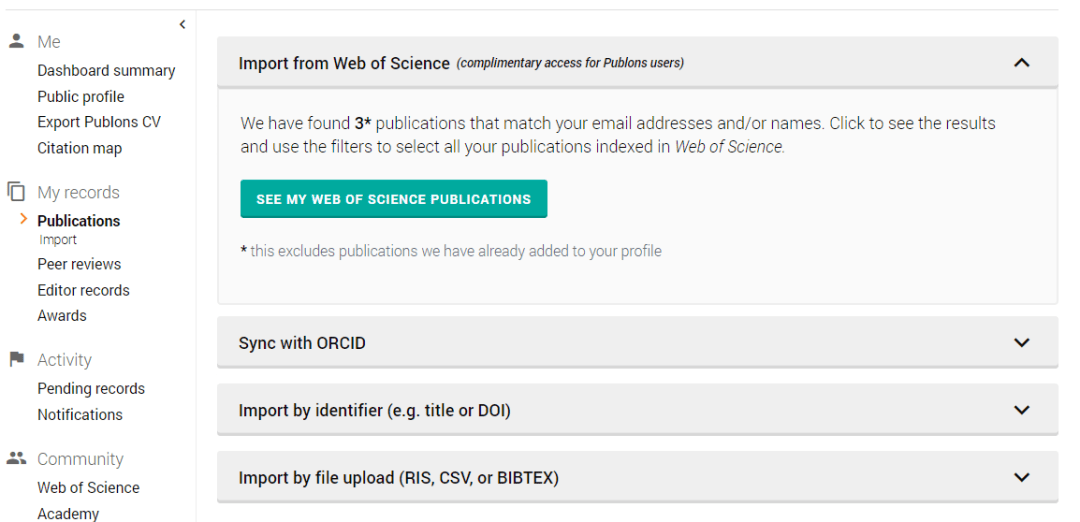Screen dimensions: 1080x522
Task: Select the Awards sidebar item
Action: [62, 315]
